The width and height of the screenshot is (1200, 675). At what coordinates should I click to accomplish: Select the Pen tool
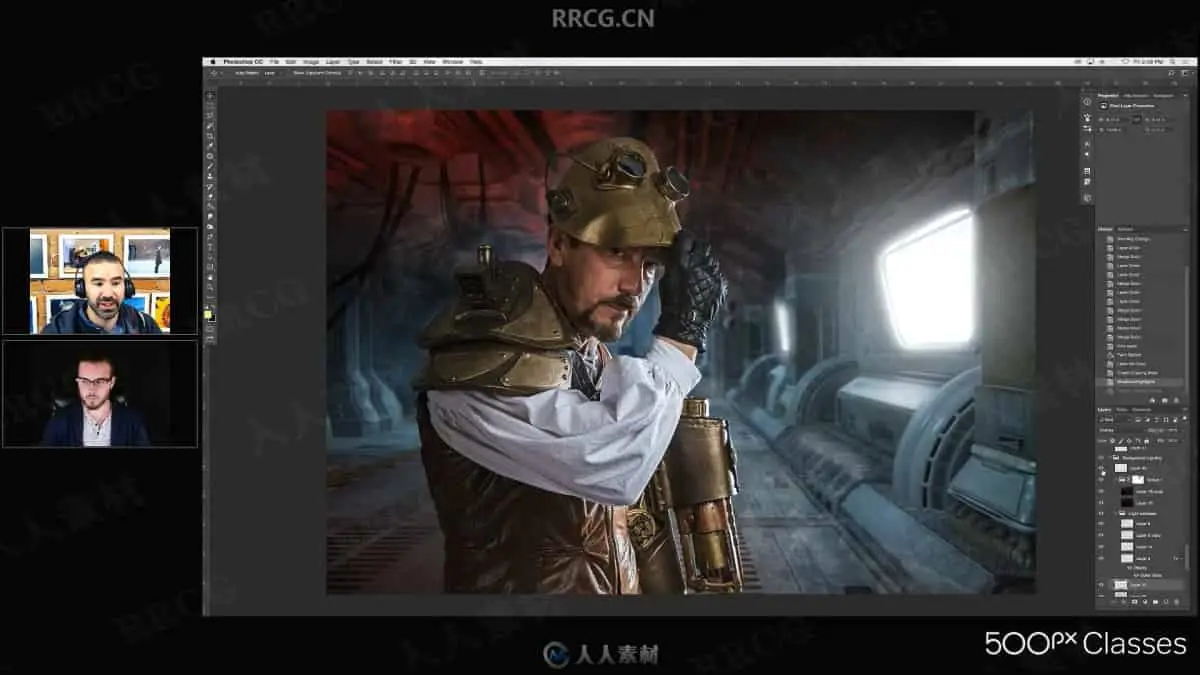210,238
